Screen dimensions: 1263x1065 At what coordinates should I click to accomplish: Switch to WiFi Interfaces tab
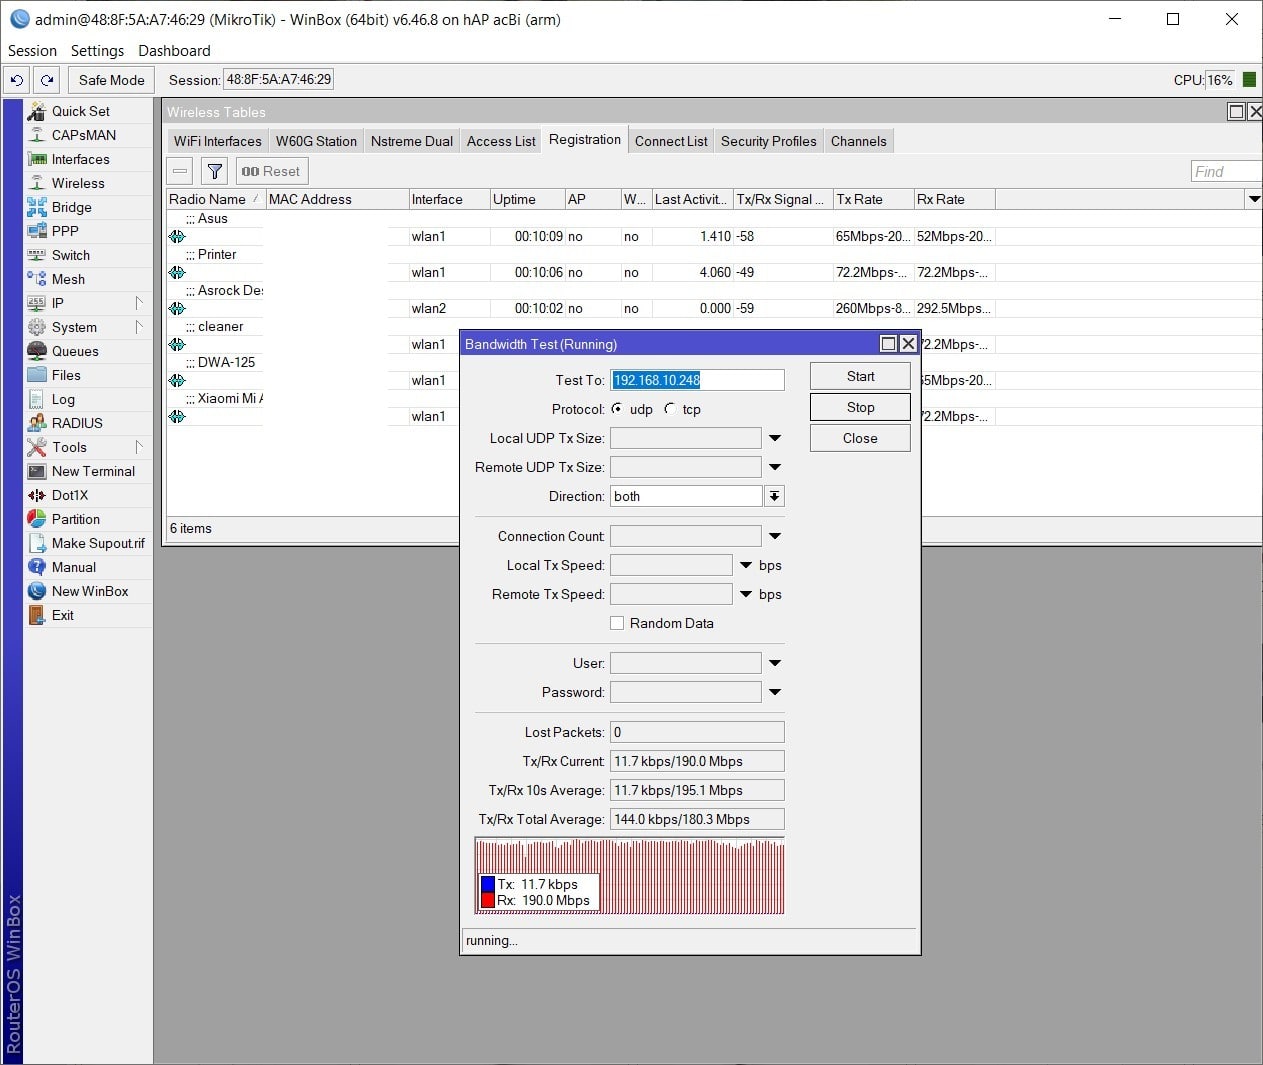pyautogui.click(x=217, y=141)
